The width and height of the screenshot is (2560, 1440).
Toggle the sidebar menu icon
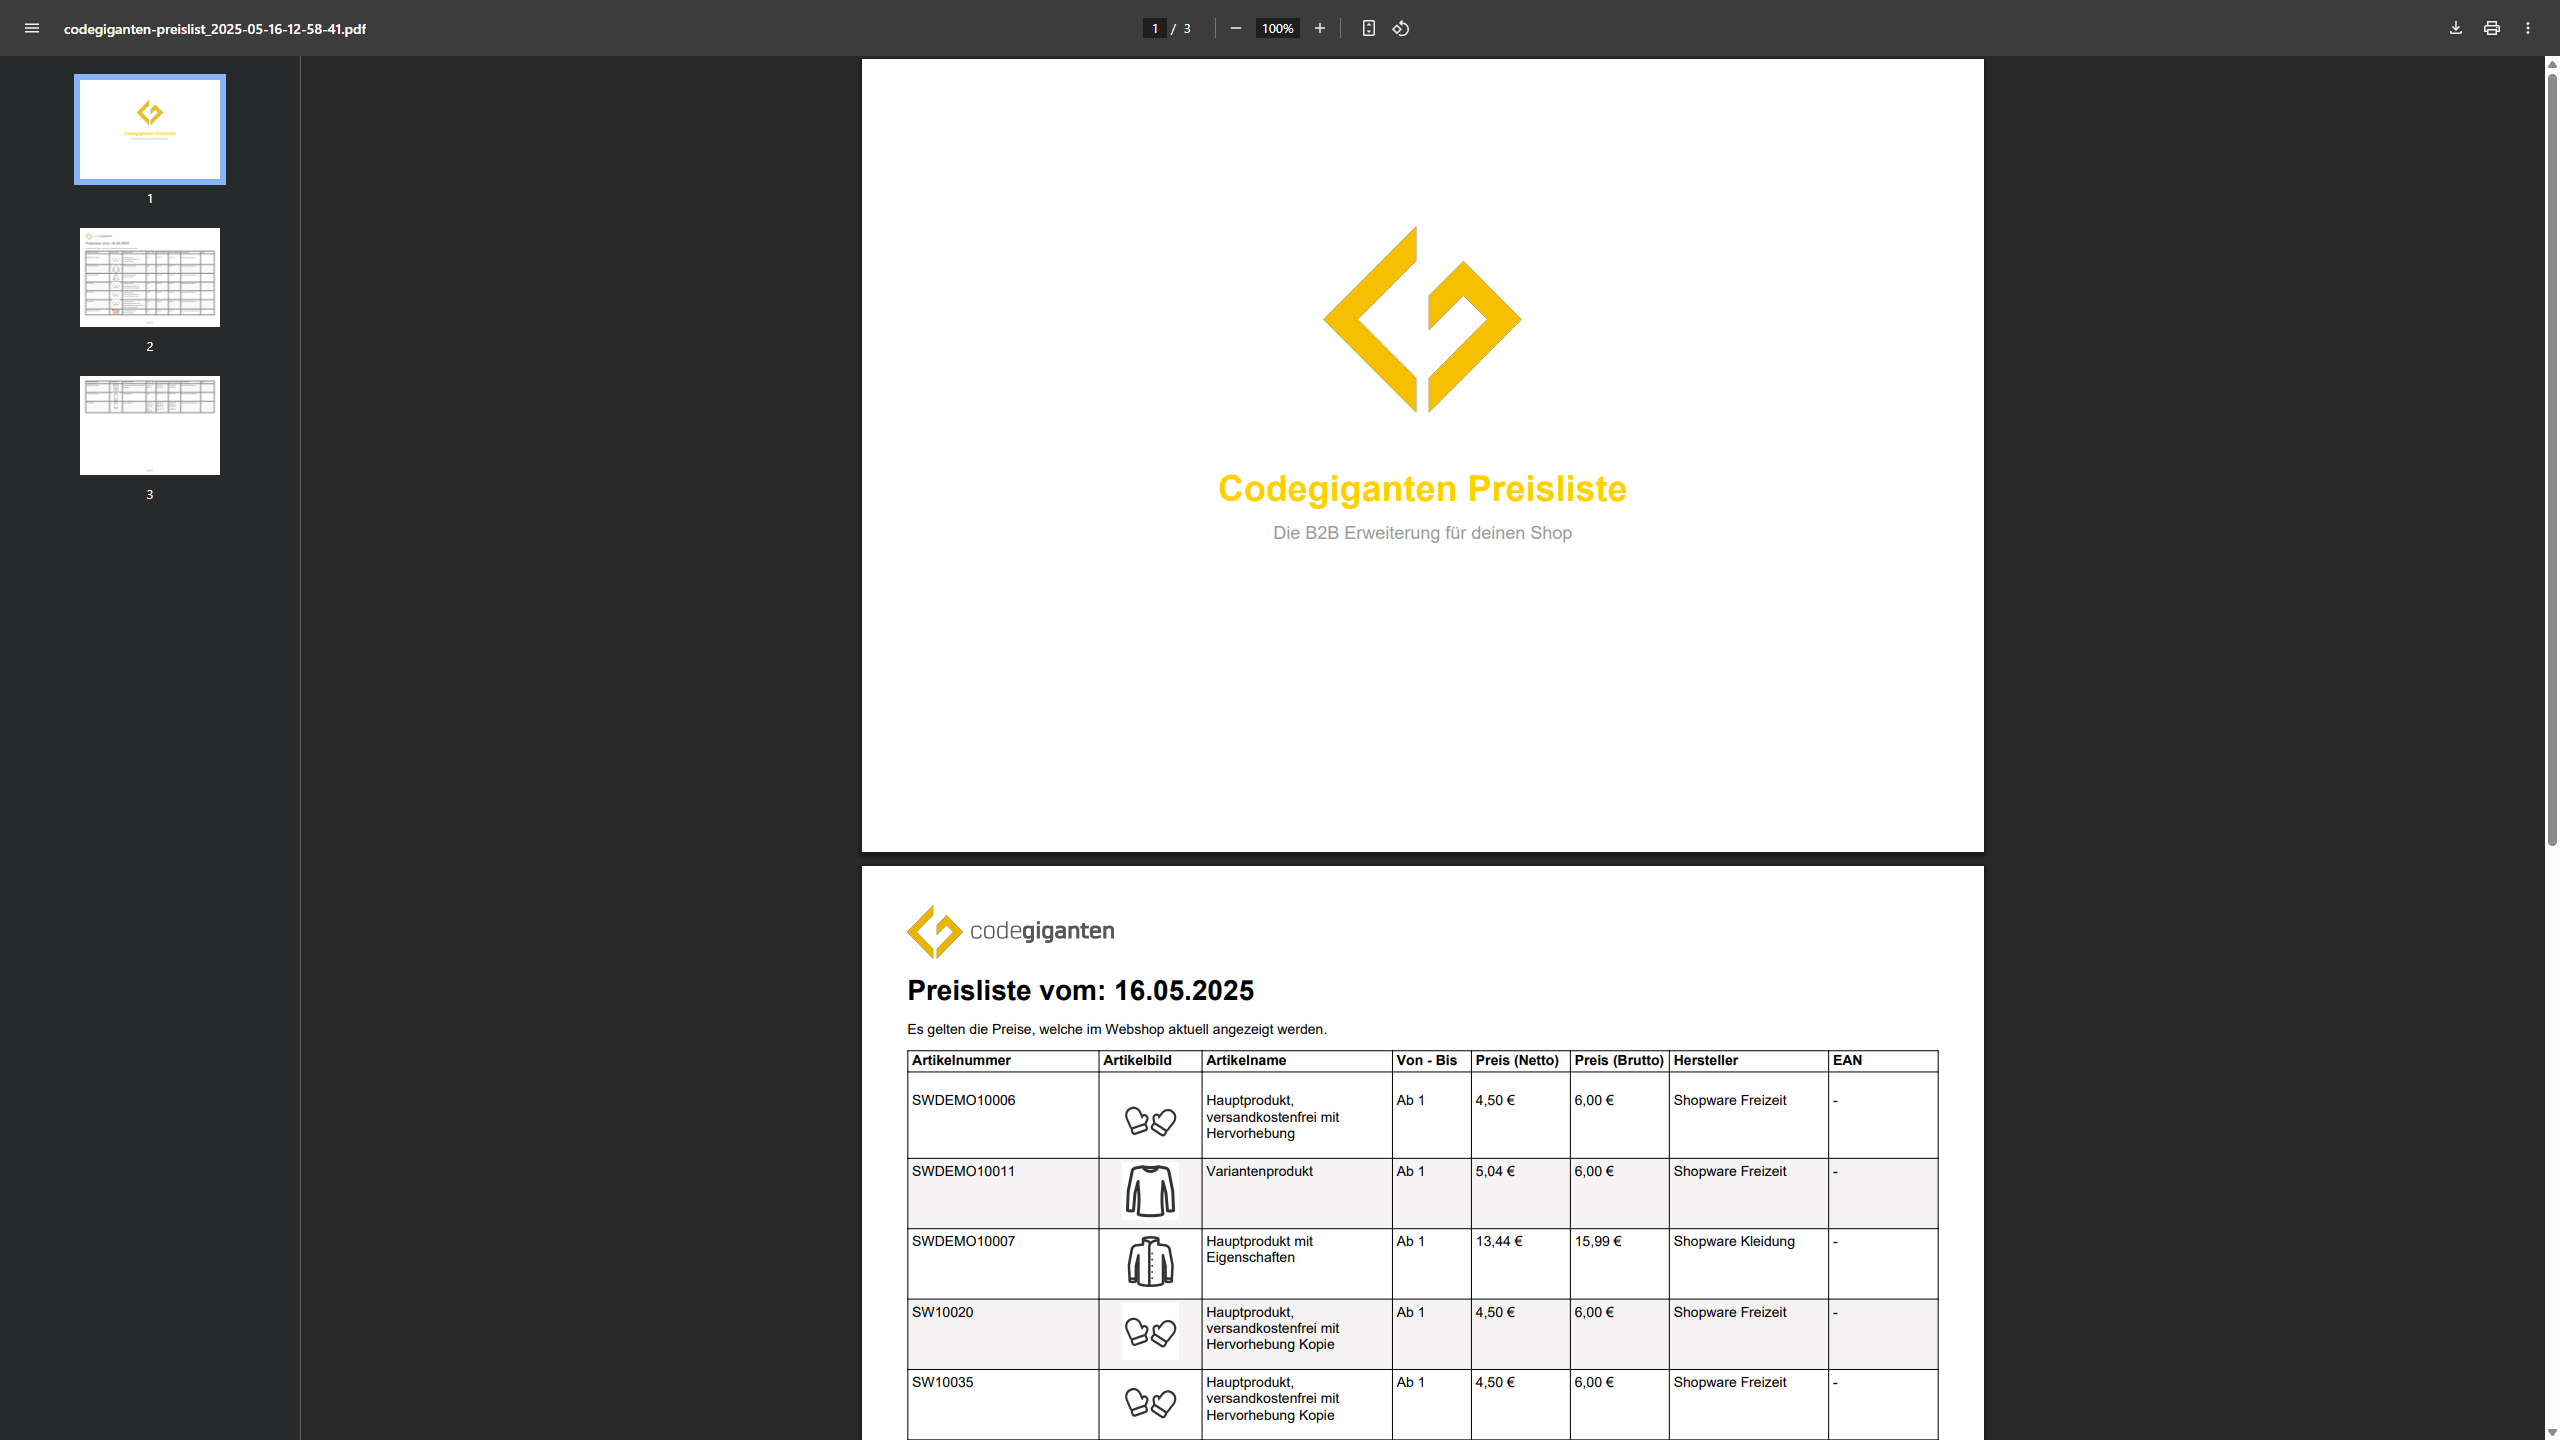[x=32, y=28]
